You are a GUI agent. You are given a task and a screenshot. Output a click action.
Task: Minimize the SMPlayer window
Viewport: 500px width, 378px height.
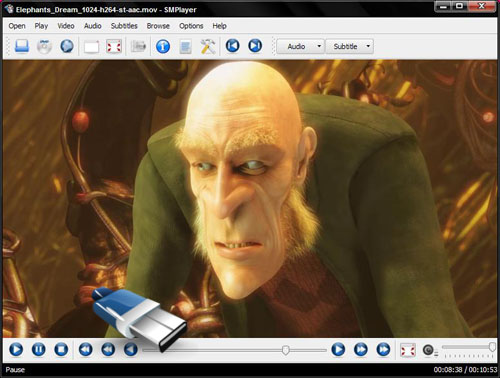tap(443, 6)
